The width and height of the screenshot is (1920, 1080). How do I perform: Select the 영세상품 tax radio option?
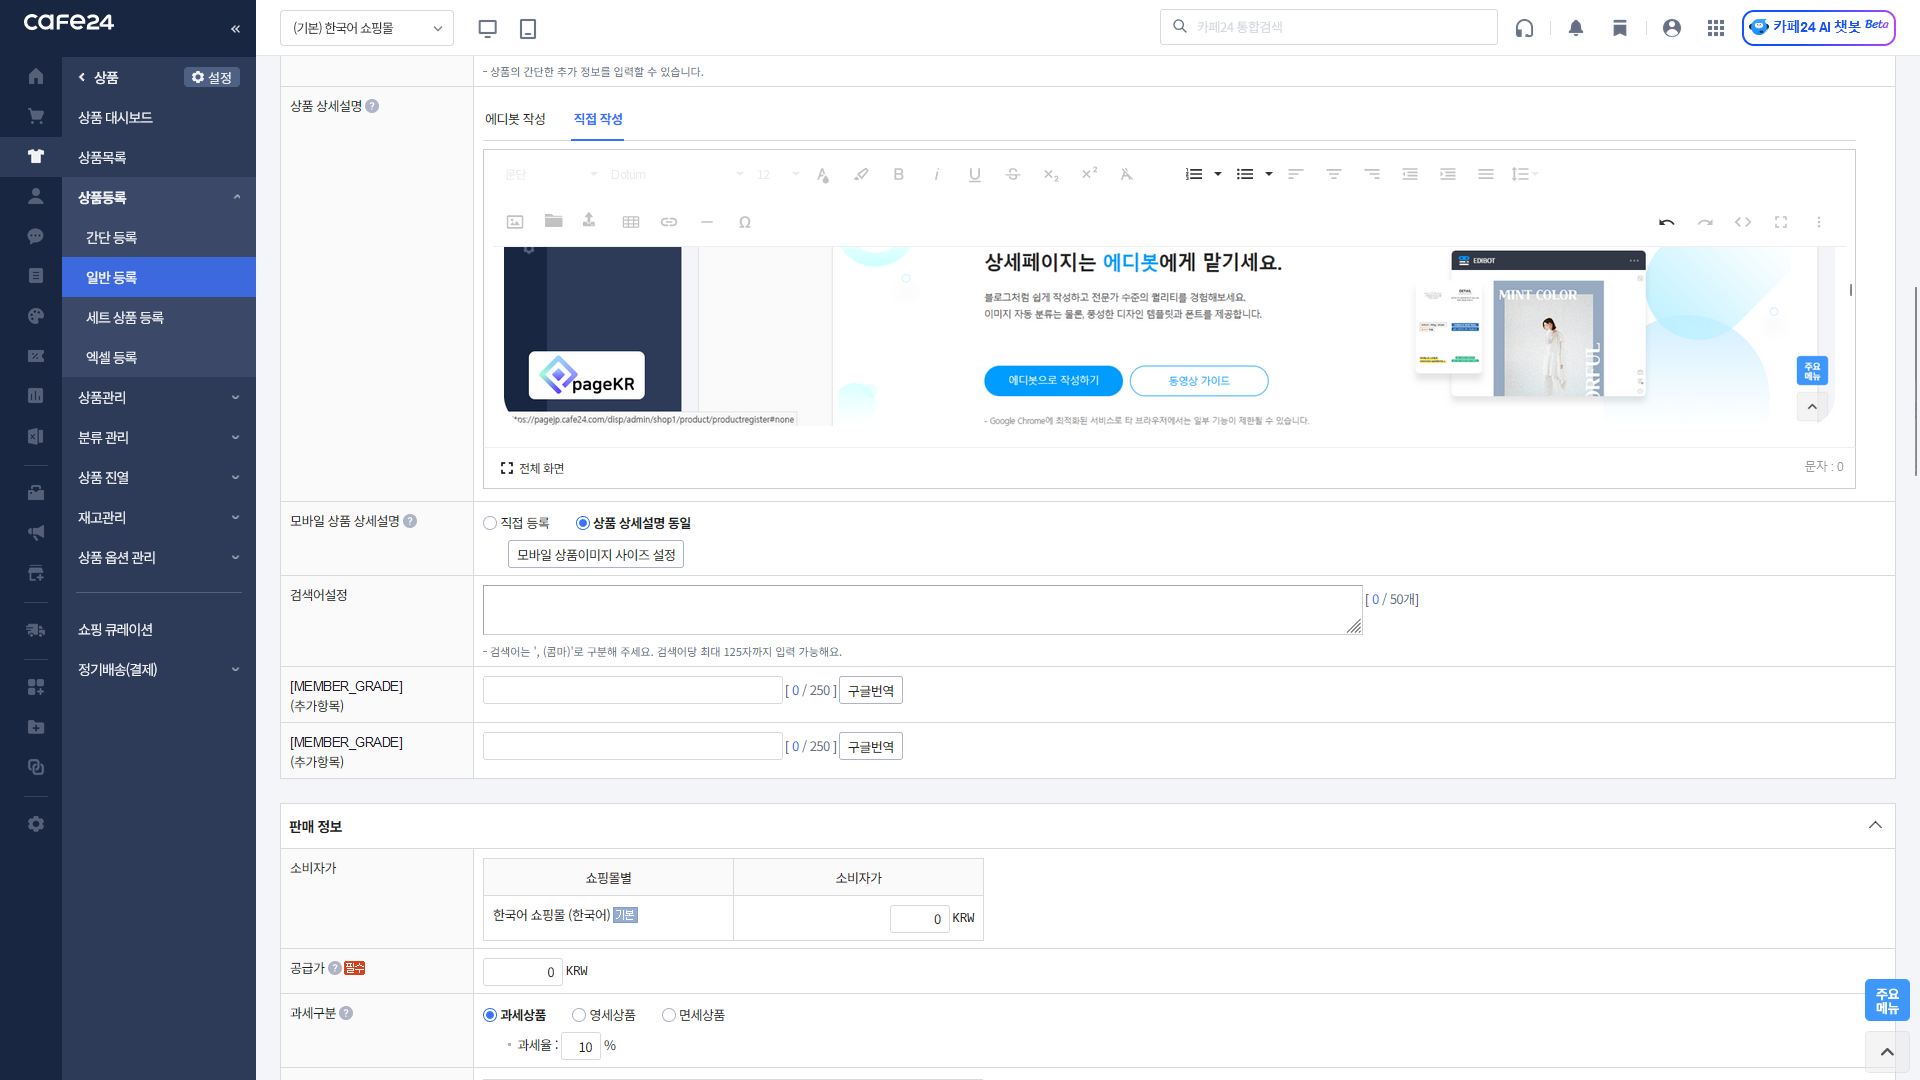[579, 1015]
